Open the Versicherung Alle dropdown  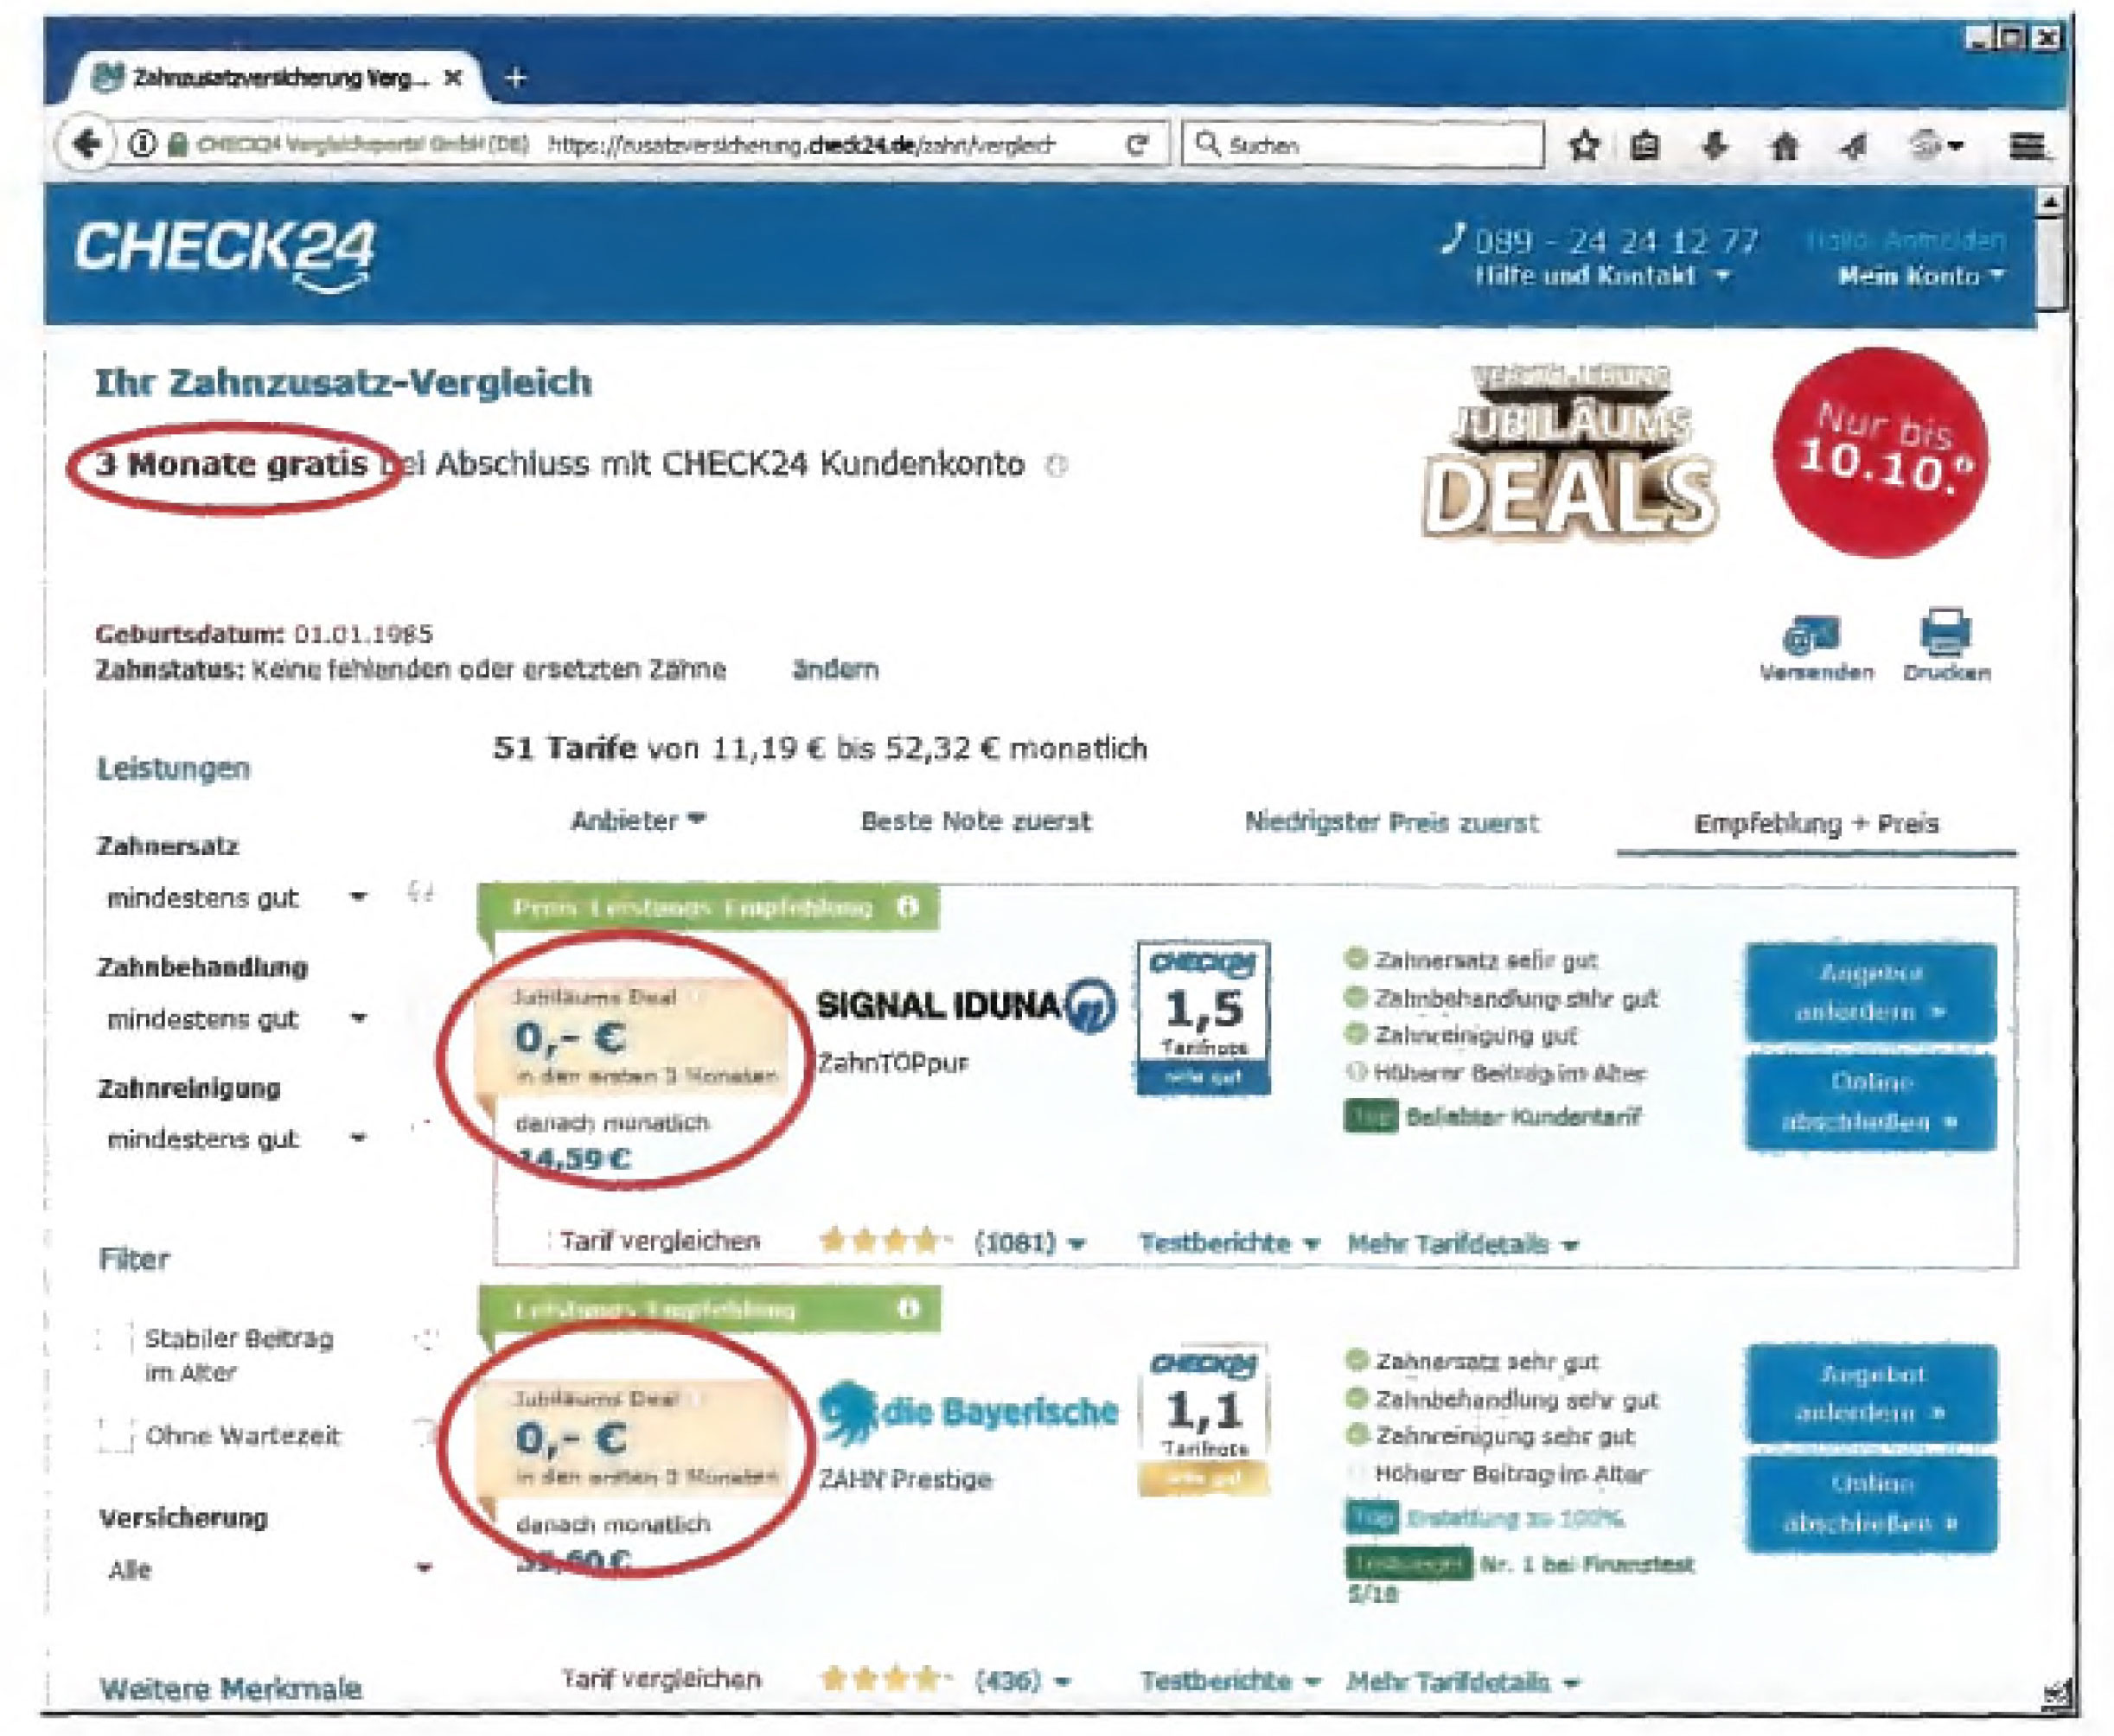click(x=270, y=1570)
